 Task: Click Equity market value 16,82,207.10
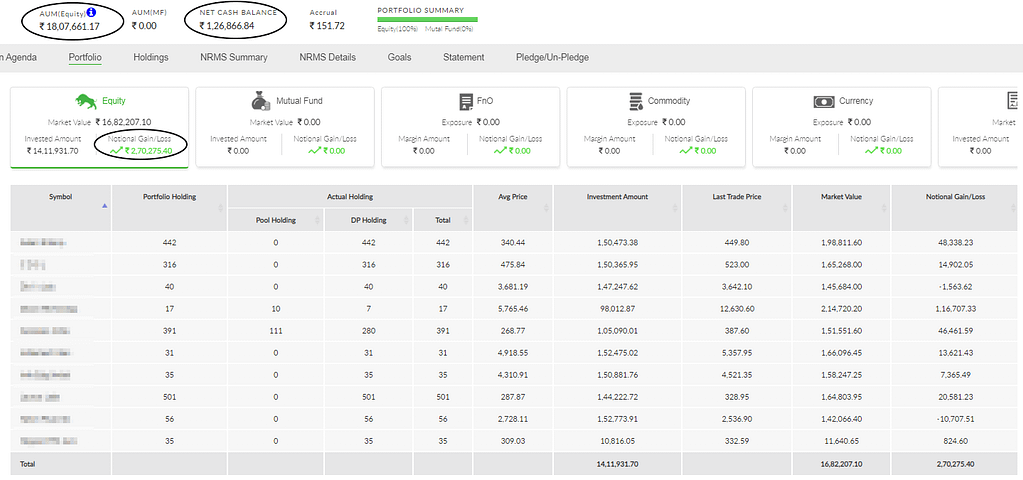tap(123, 121)
